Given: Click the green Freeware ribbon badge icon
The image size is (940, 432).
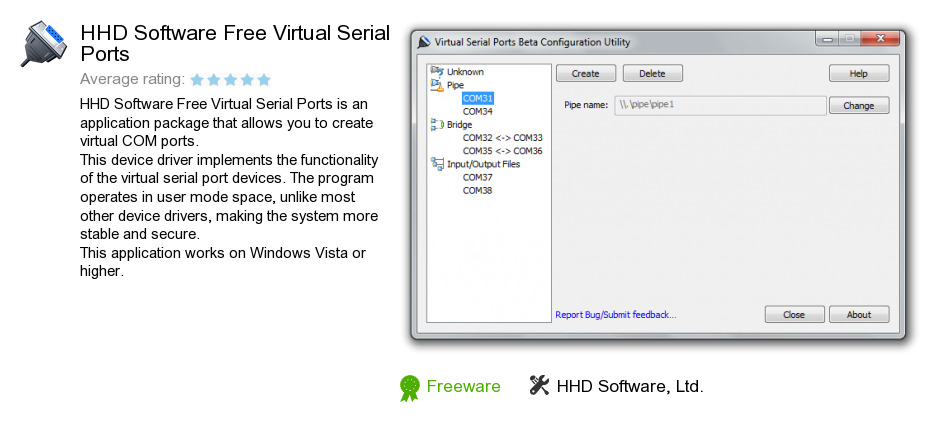Looking at the screenshot, I should coord(410,388).
